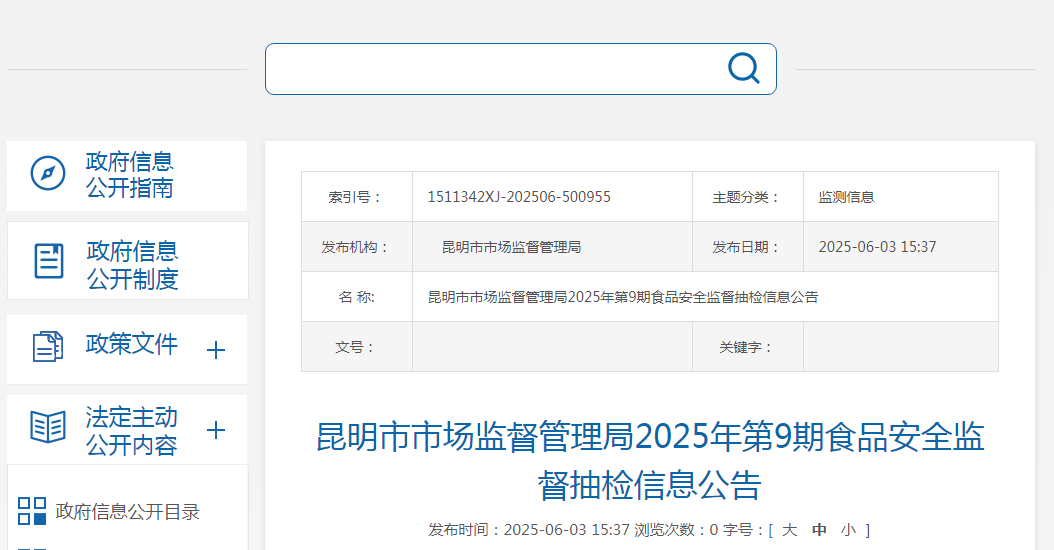
Task: Set font size to 小
Action: (x=848, y=530)
